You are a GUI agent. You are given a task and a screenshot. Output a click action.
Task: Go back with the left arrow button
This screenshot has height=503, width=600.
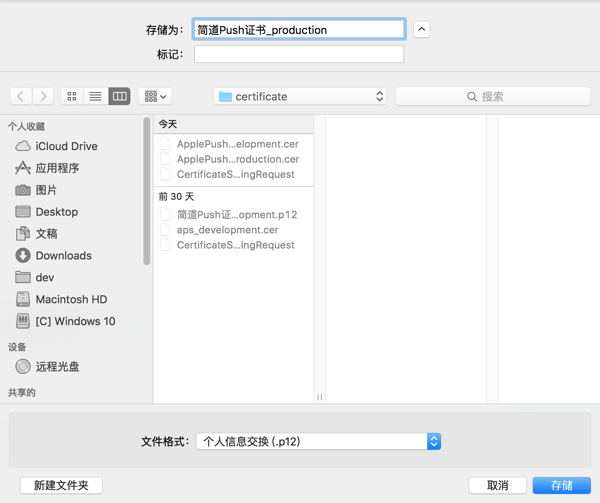point(21,96)
